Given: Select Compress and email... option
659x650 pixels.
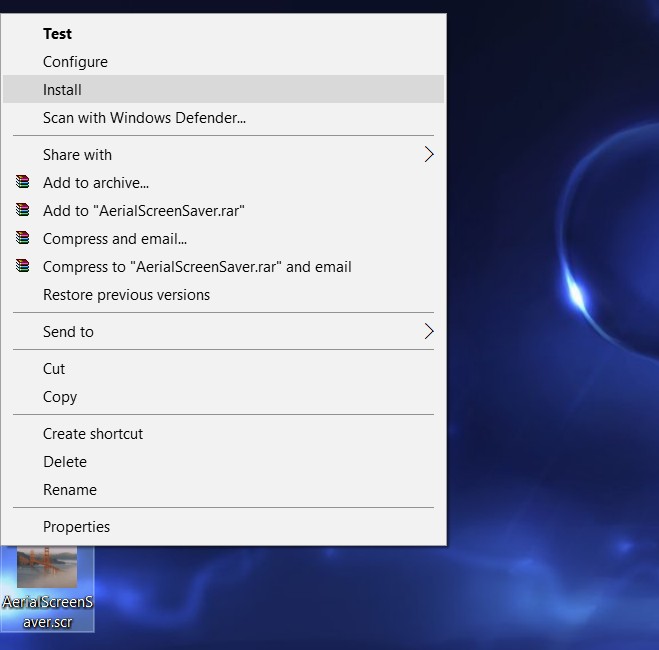Looking at the screenshot, I should click(224, 239).
